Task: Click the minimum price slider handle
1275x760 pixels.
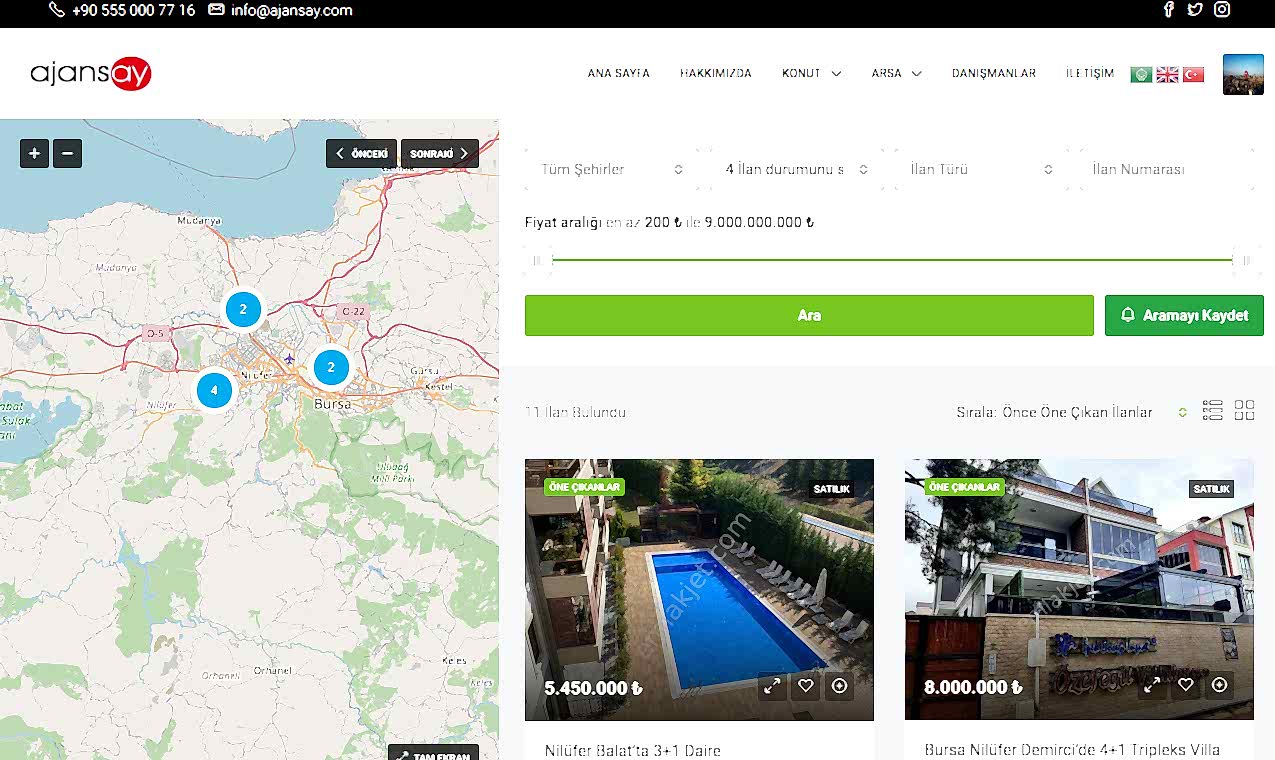Action: click(x=538, y=260)
